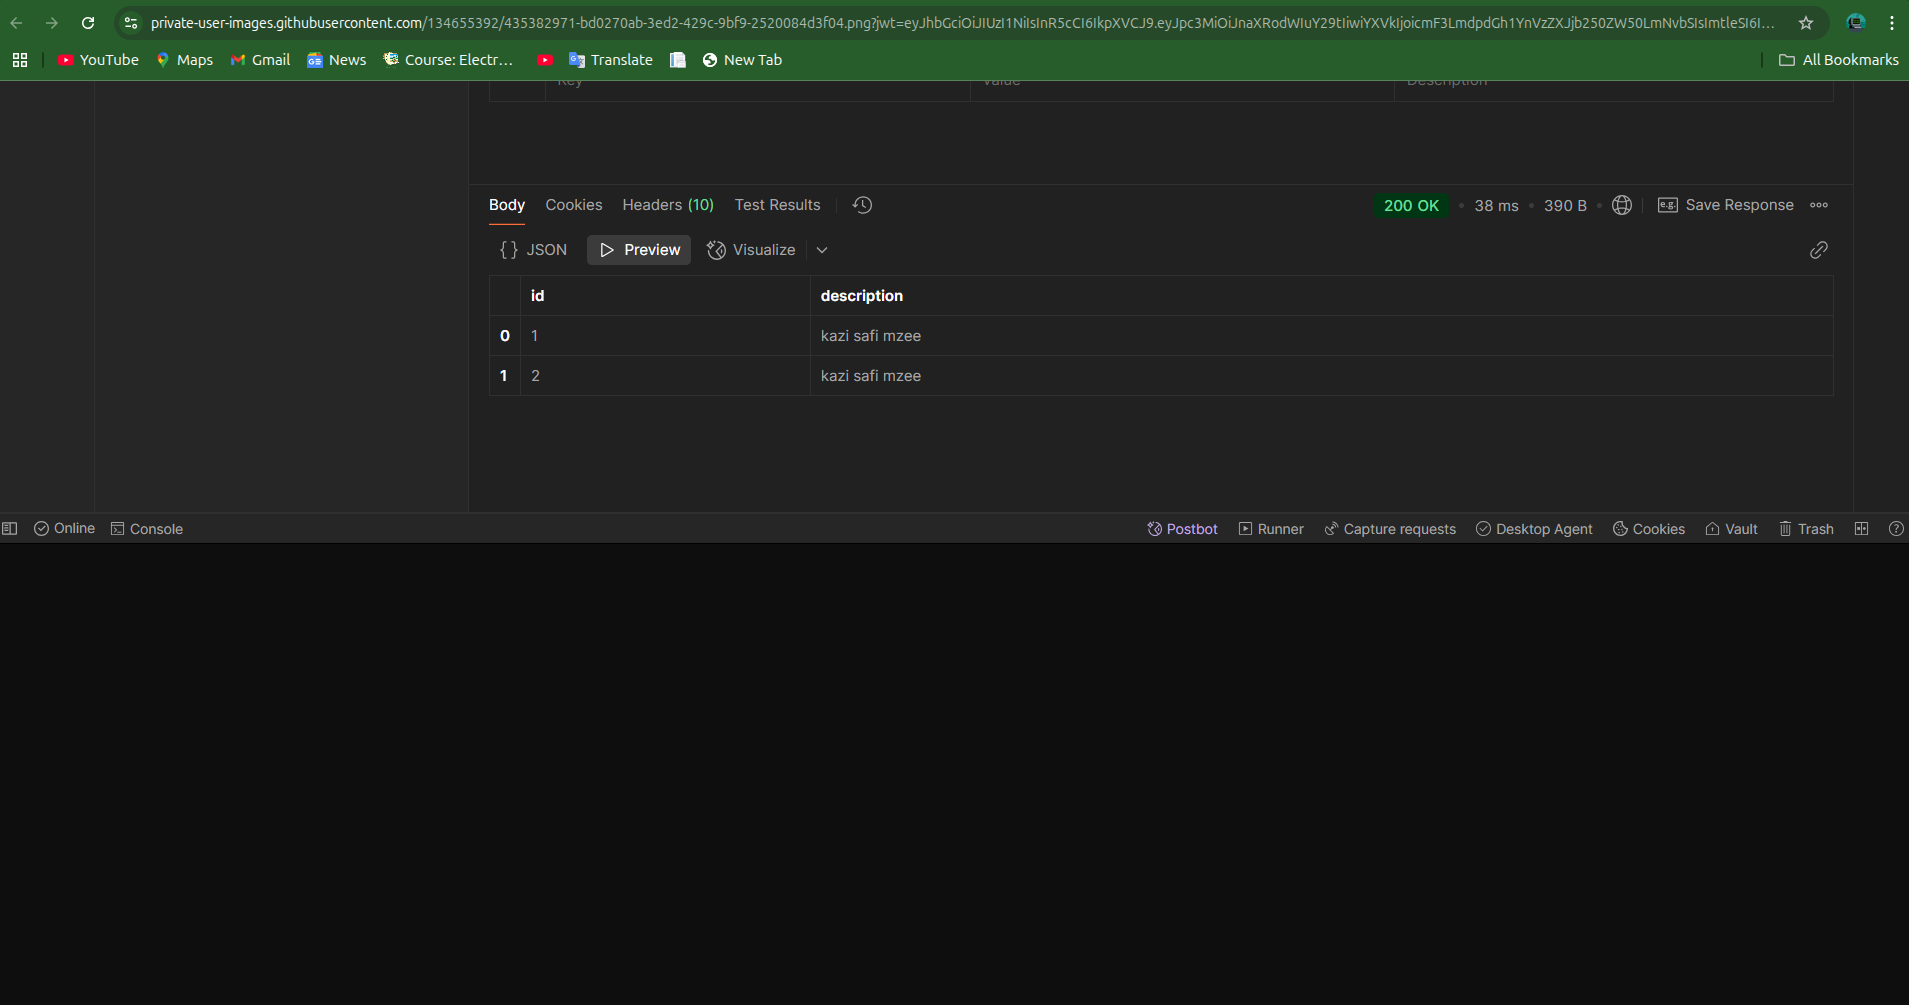
Task: Select the JSON body format
Action: click(534, 250)
